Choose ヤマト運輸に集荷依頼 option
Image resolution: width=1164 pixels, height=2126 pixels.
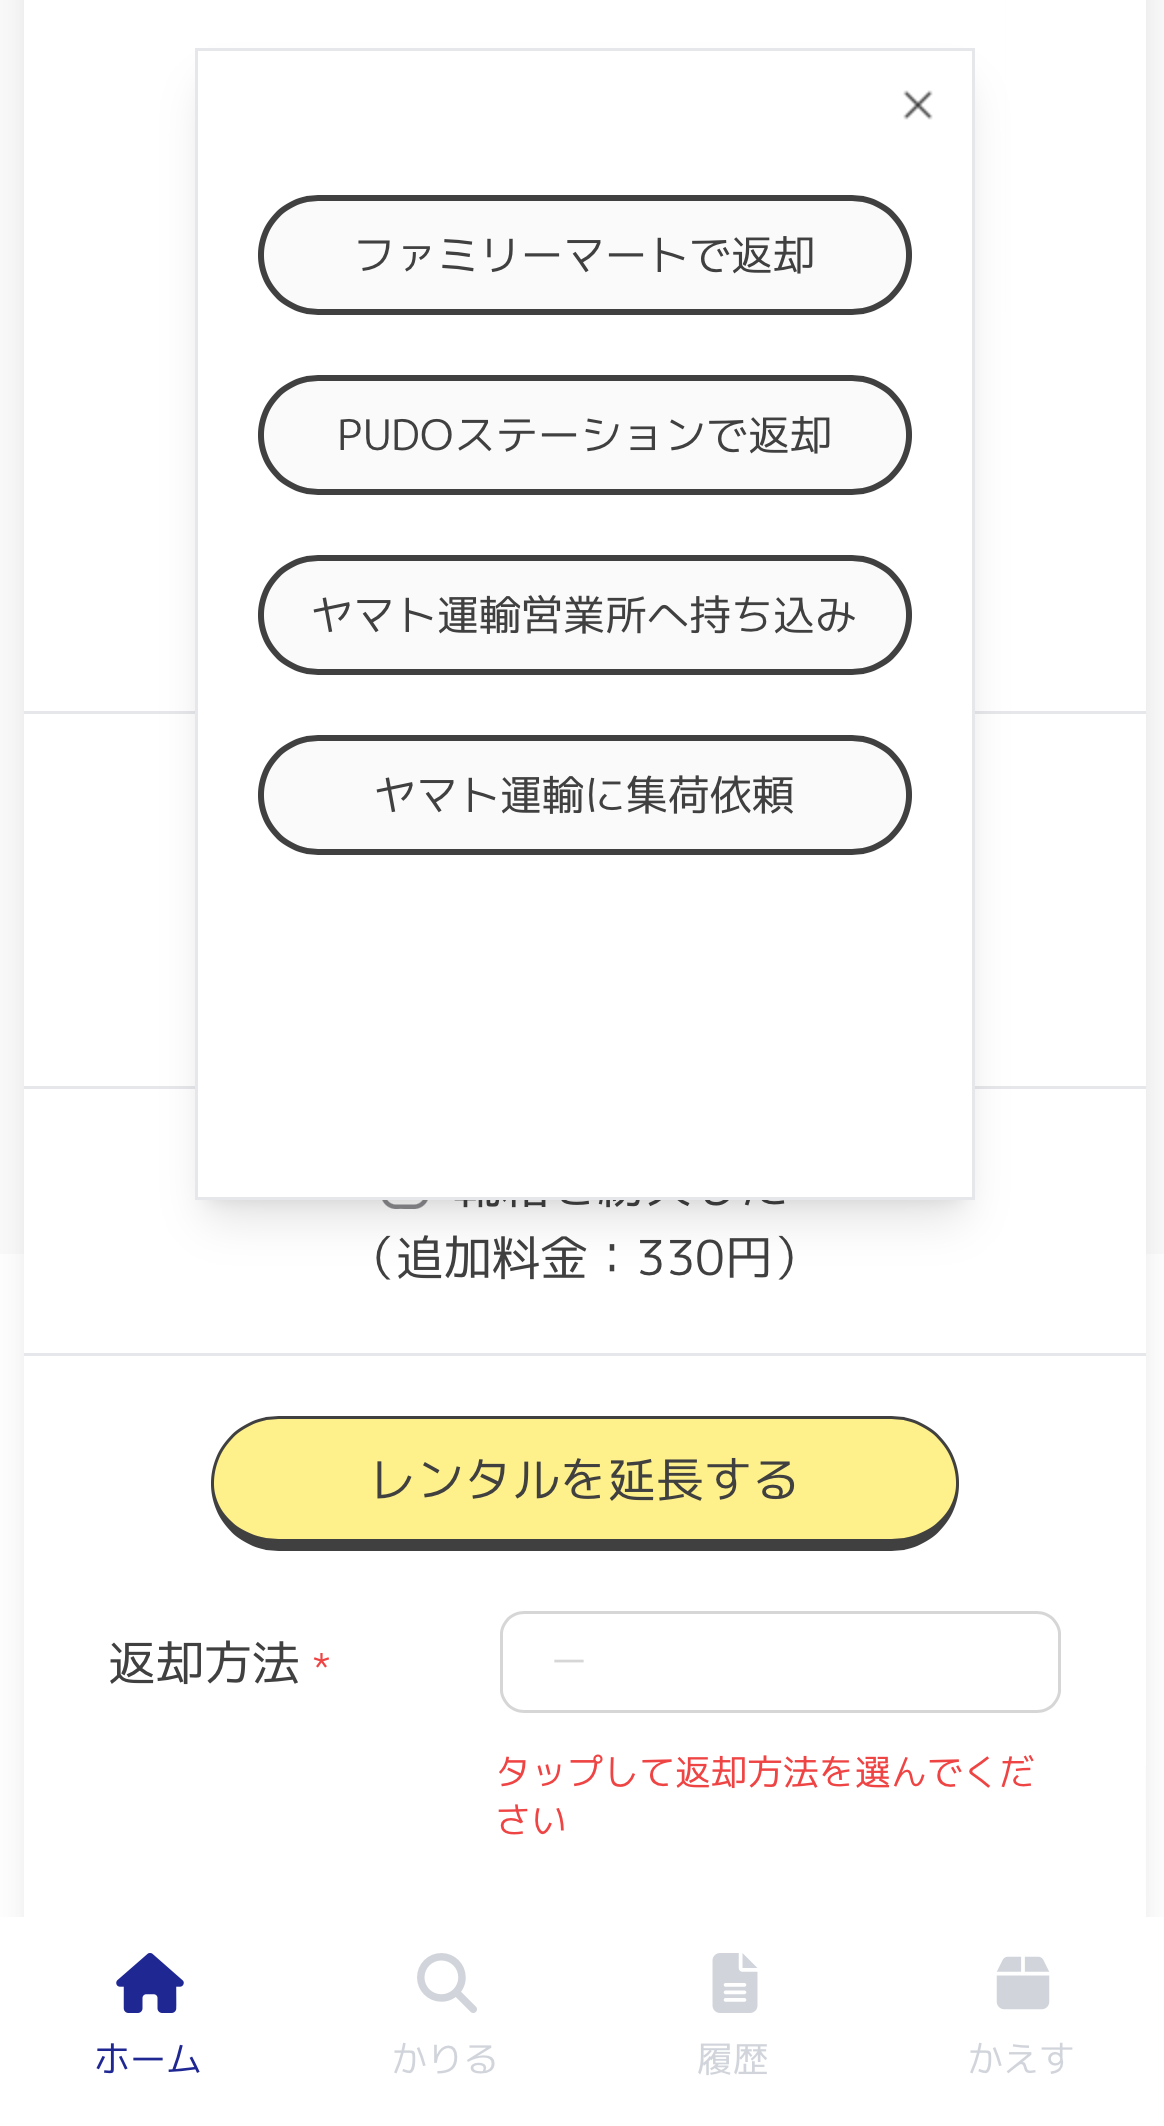click(584, 795)
